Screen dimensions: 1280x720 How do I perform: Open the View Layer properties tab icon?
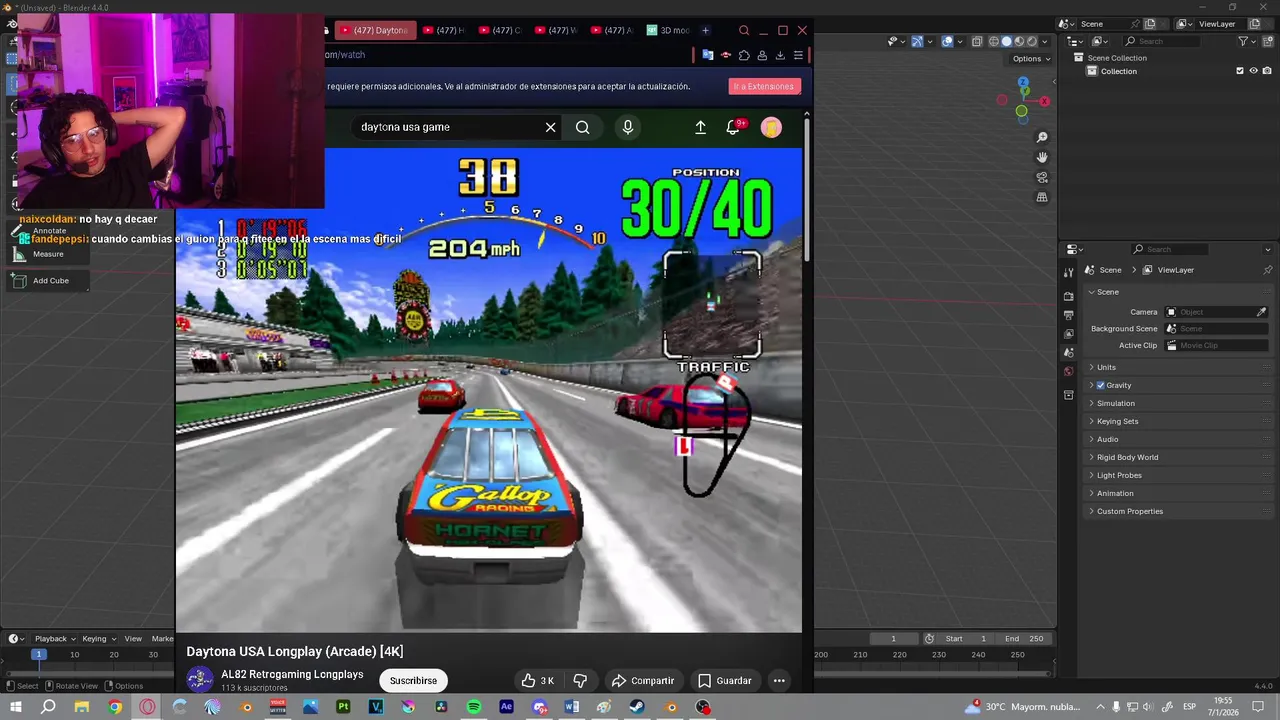point(1069,334)
